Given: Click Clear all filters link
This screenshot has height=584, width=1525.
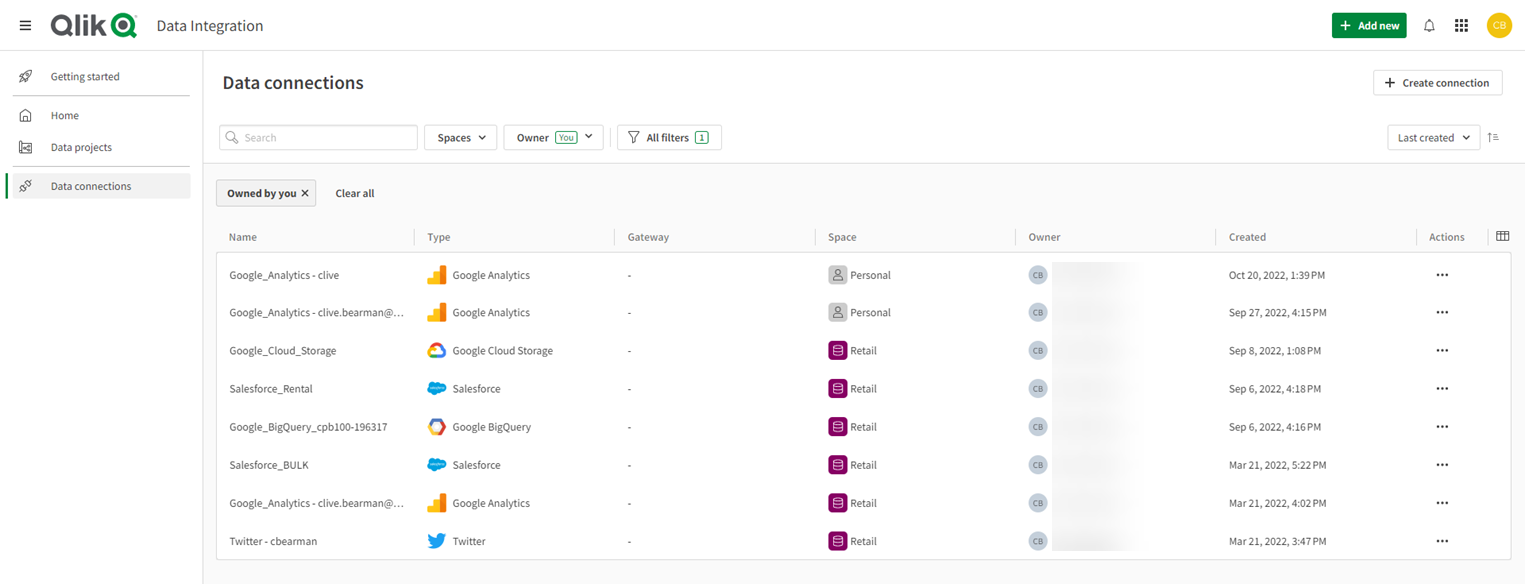Looking at the screenshot, I should [355, 193].
